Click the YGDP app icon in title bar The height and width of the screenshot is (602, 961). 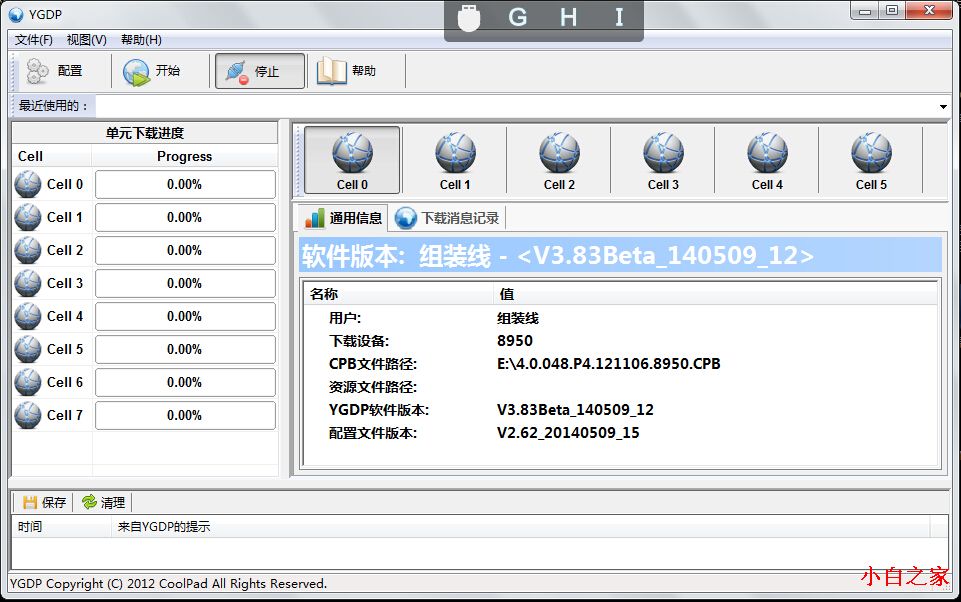(x=16, y=14)
